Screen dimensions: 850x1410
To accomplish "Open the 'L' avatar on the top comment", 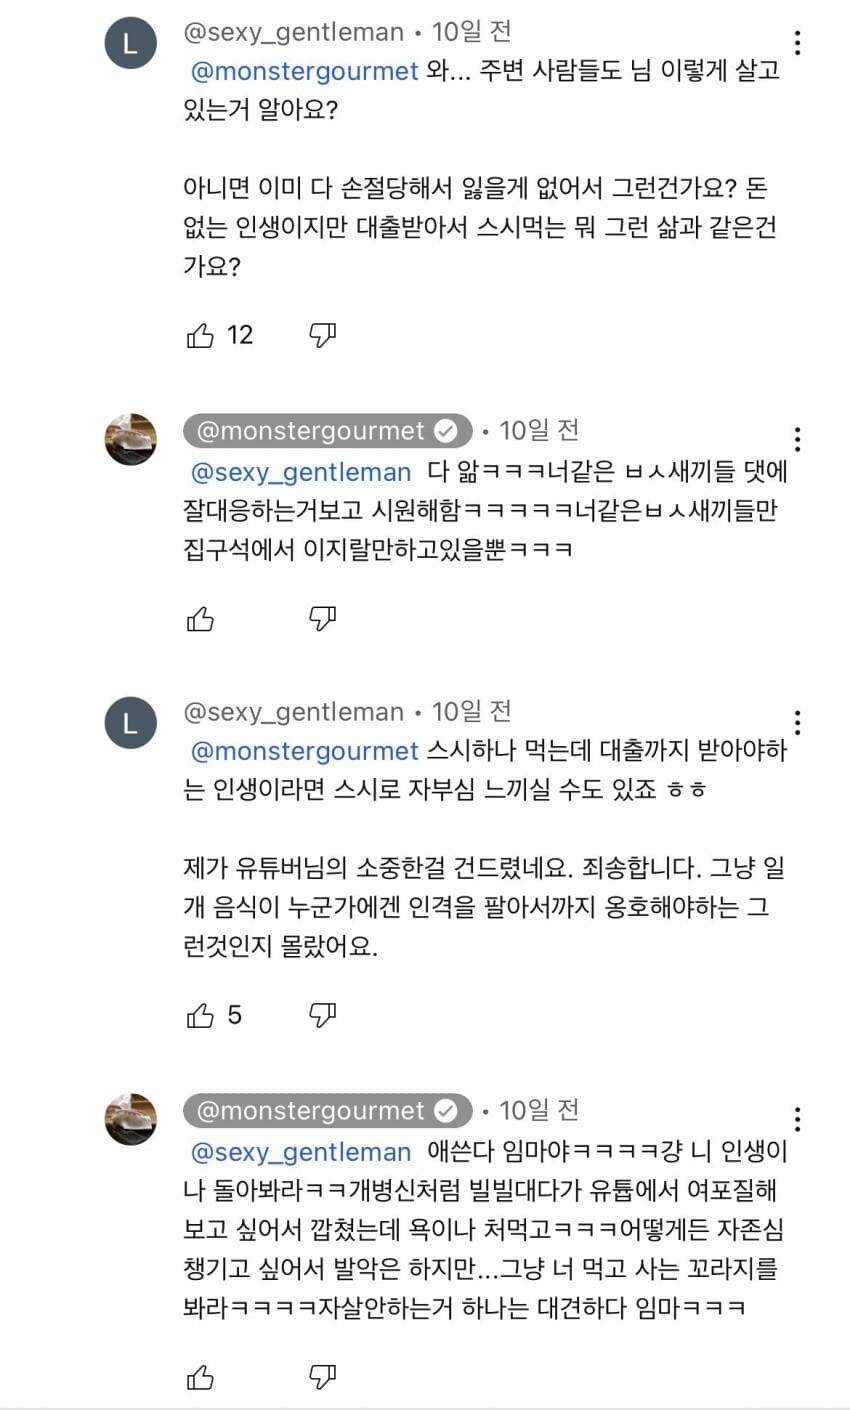I will 130,44.
